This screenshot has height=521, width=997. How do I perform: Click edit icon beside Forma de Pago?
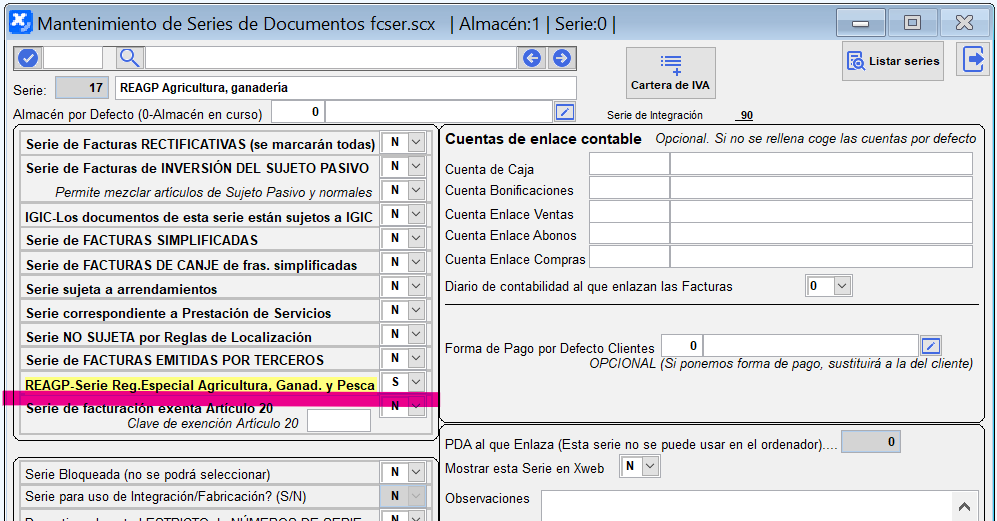tap(931, 347)
